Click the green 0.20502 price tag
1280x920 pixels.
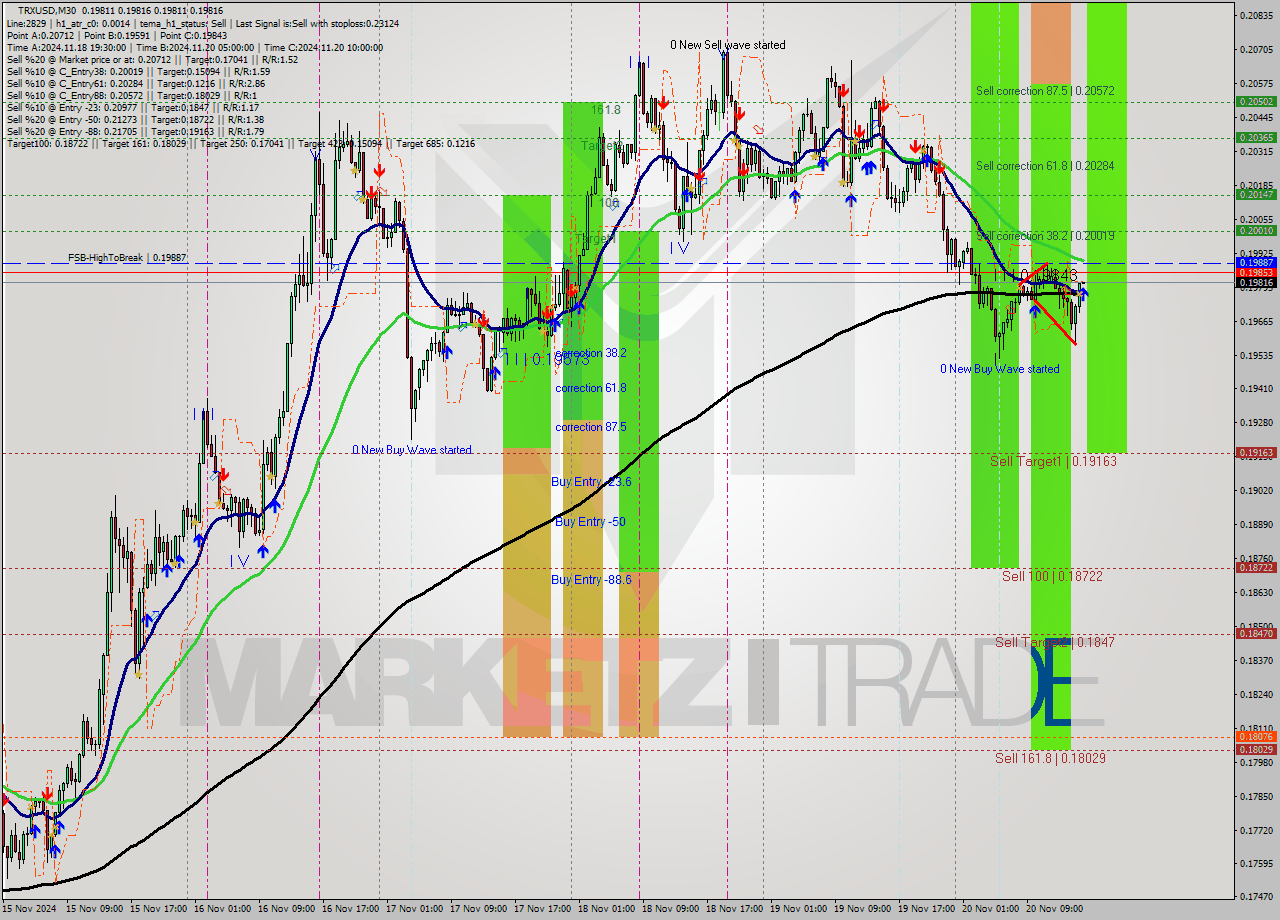pyautogui.click(x=1256, y=102)
